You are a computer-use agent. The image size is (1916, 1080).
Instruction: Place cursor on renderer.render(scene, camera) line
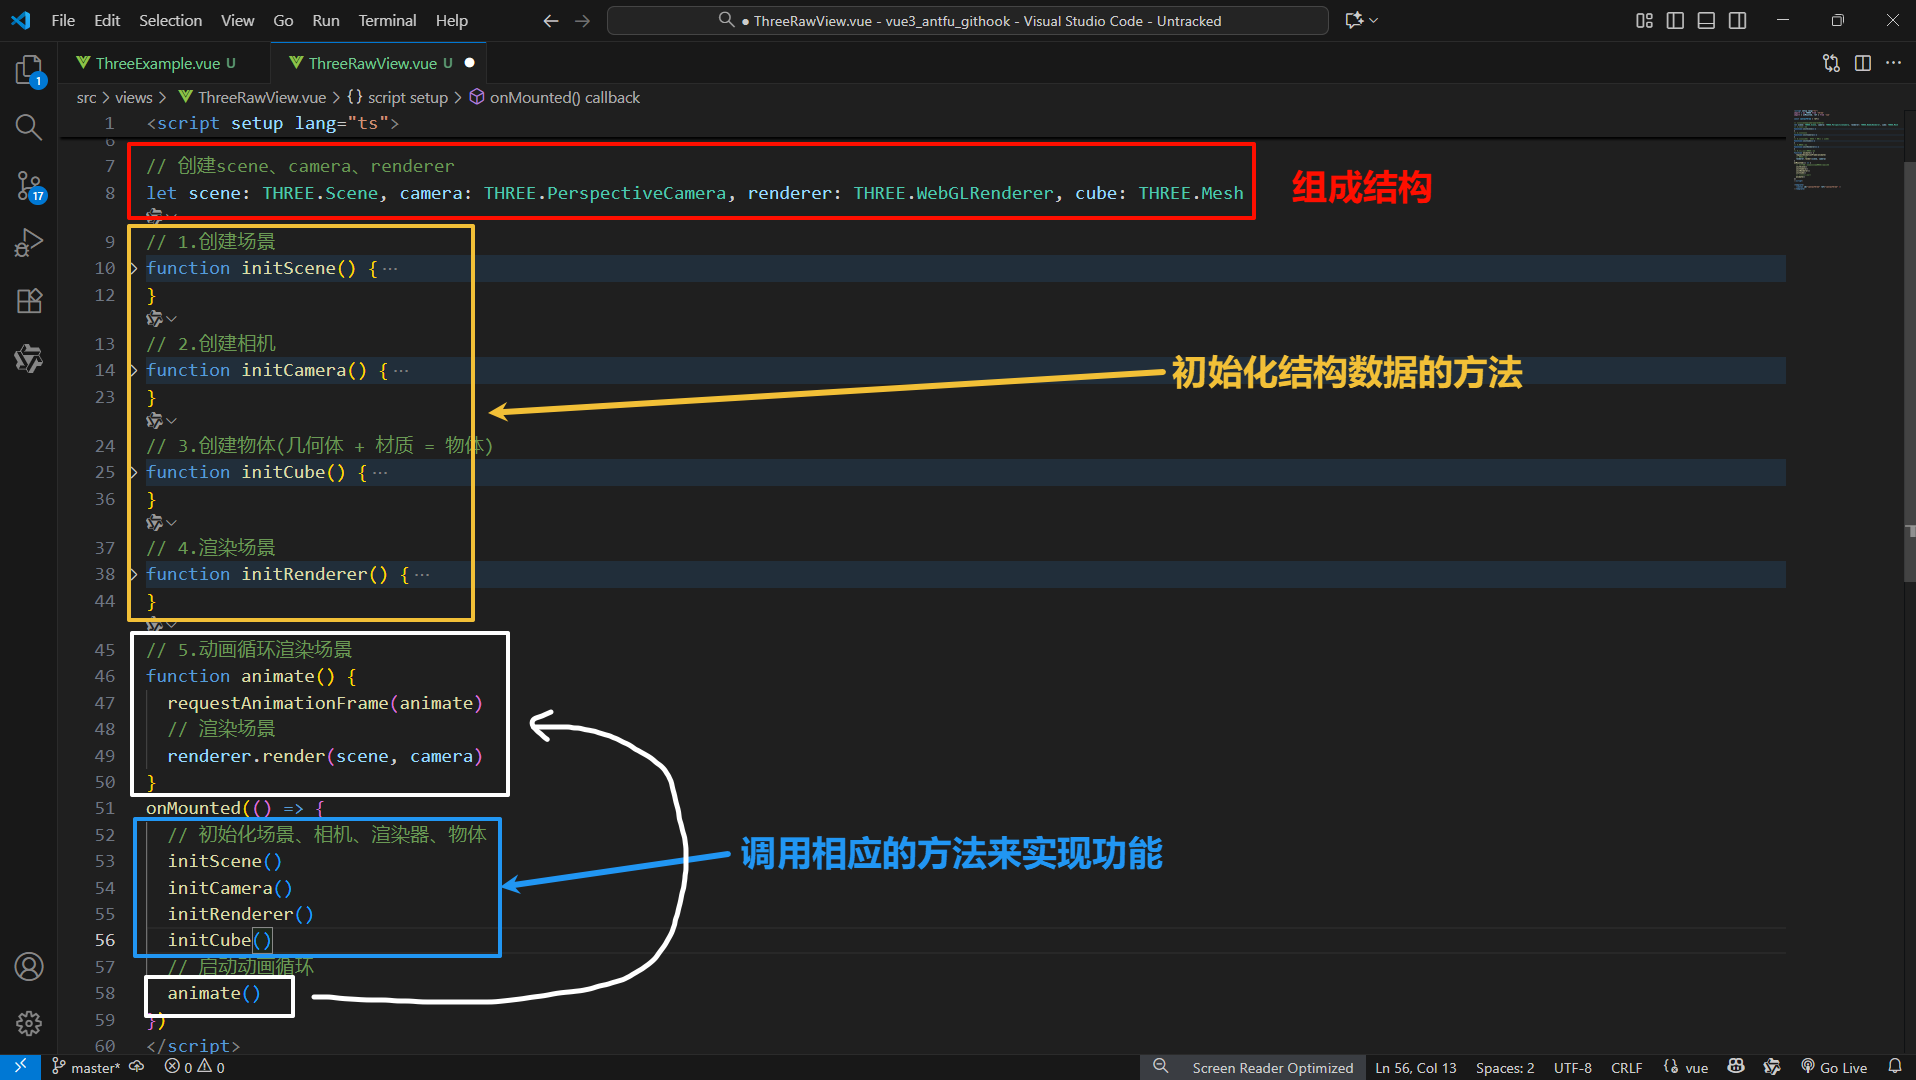click(324, 756)
